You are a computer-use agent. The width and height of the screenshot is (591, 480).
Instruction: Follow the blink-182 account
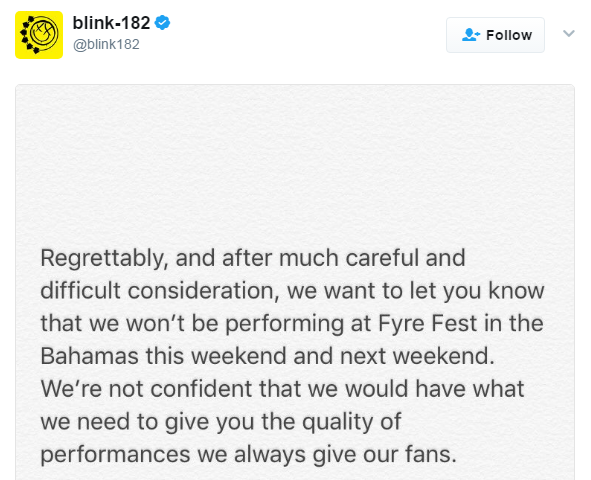(495, 35)
